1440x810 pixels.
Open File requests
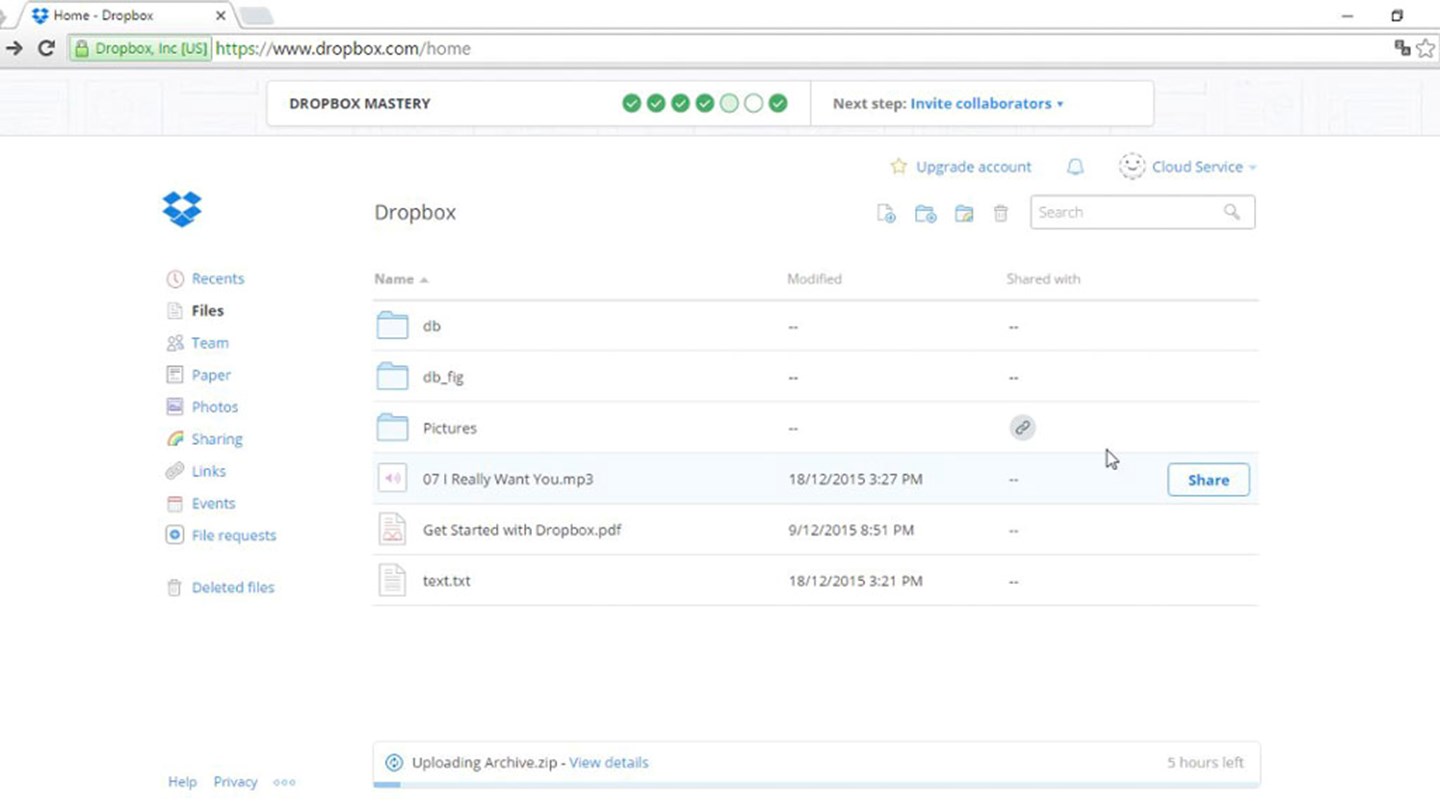[x=233, y=535]
